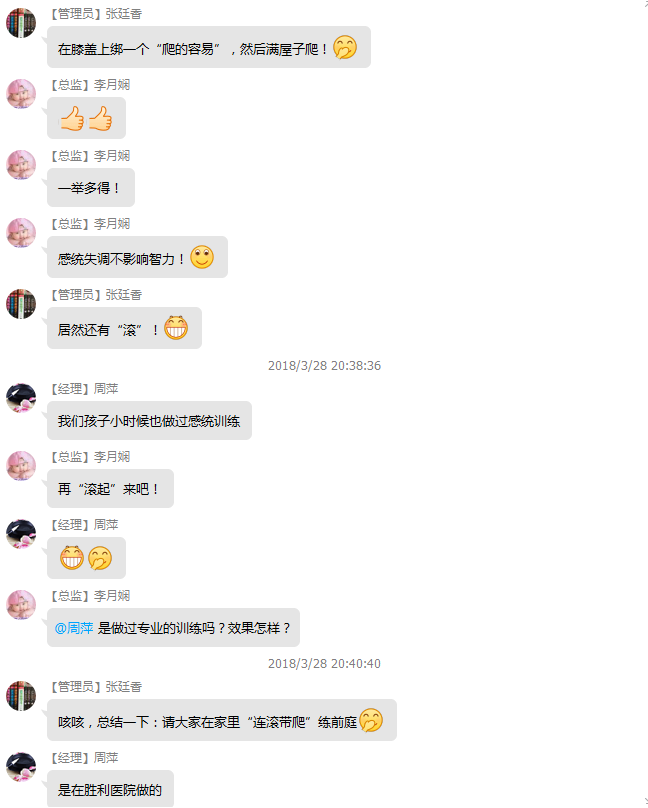Click 周萍's avatar beside 我们孩子小时候也做过感统训练
Image resolution: width=648 pixels, height=808 pixels.
tap(21, 398)
